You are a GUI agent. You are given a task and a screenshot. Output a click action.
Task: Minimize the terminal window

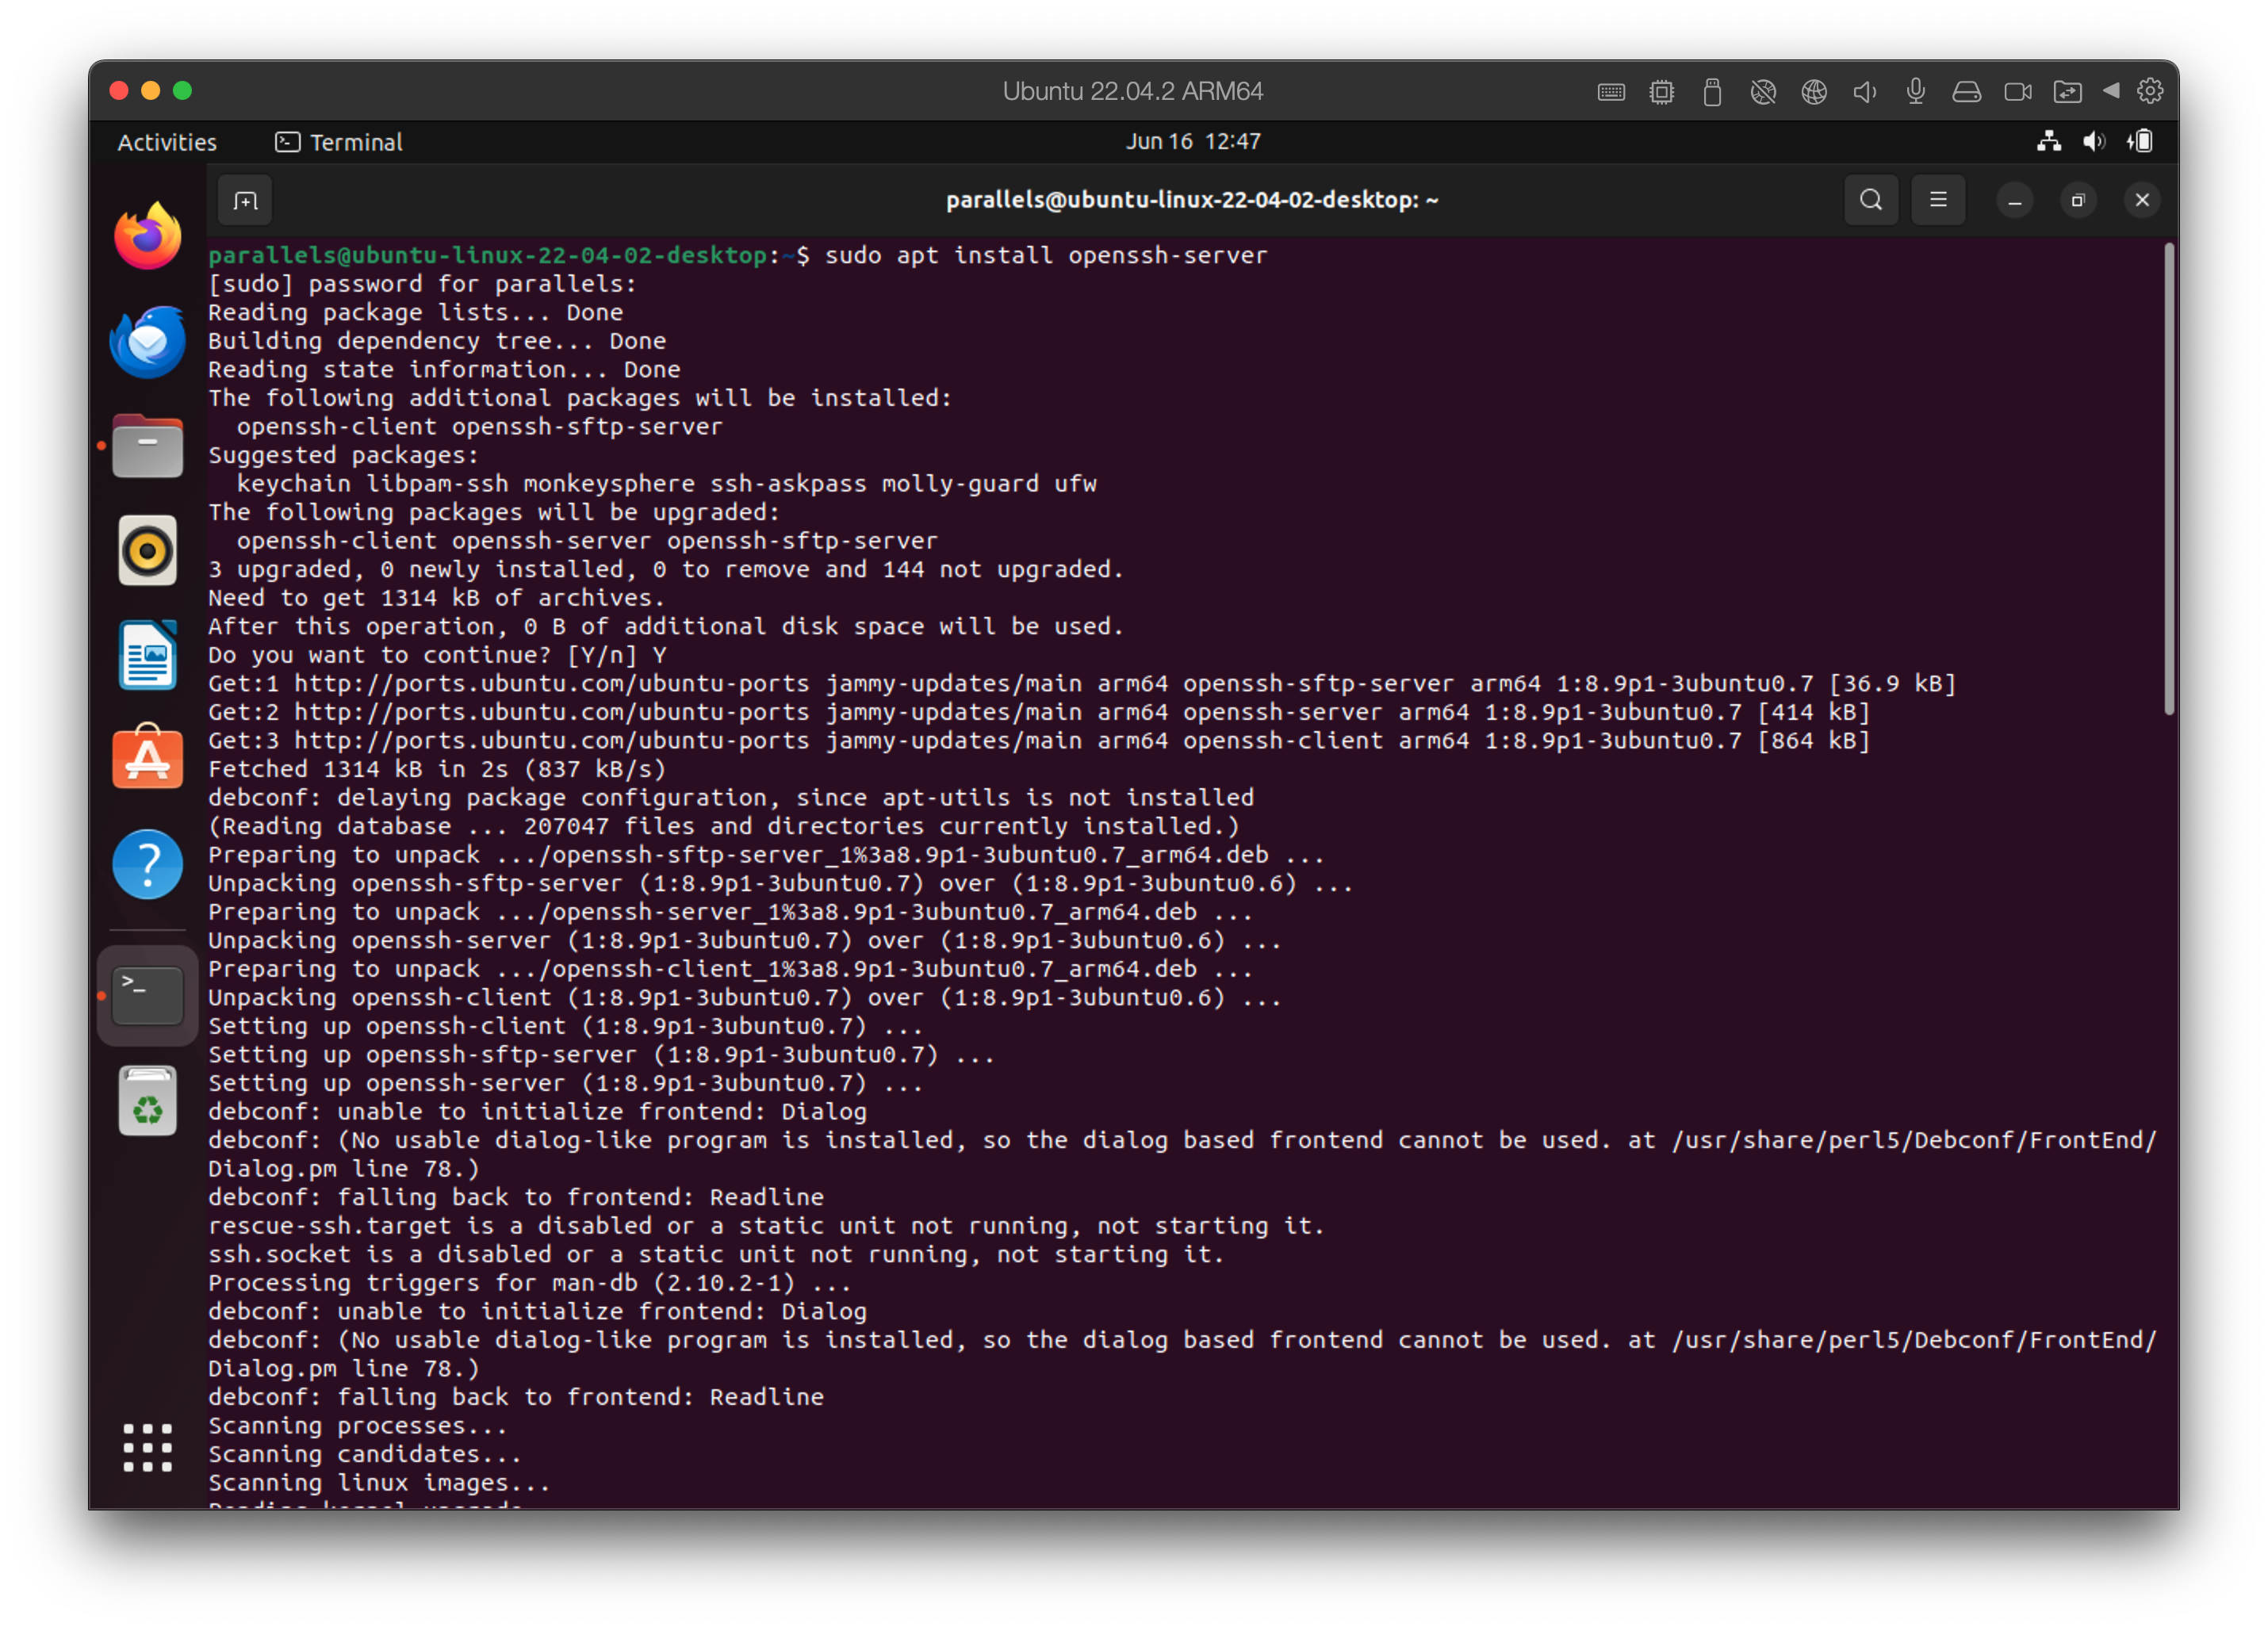(x=2015, y=201)
